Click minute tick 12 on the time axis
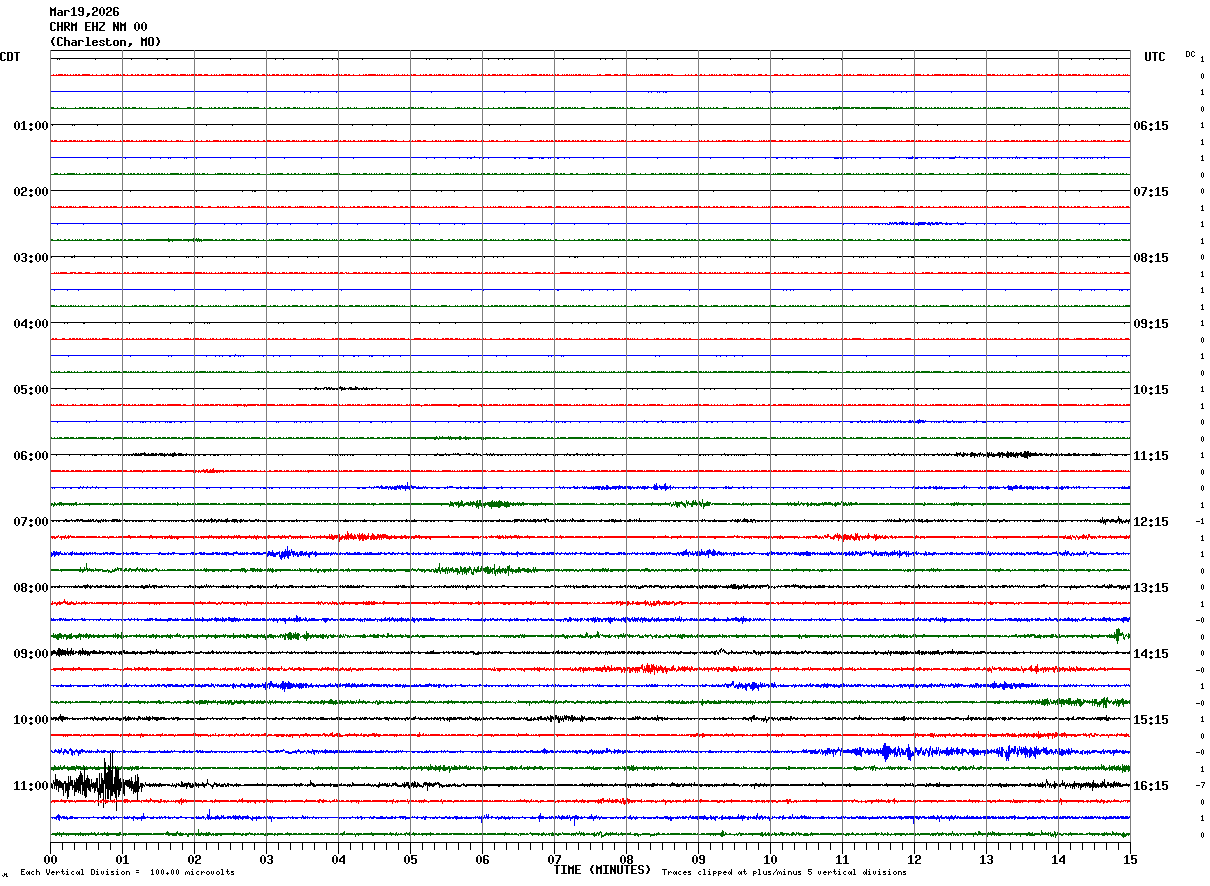This screenshot has width=1210, height=886. pyautogui.click(x=914, y=859)
